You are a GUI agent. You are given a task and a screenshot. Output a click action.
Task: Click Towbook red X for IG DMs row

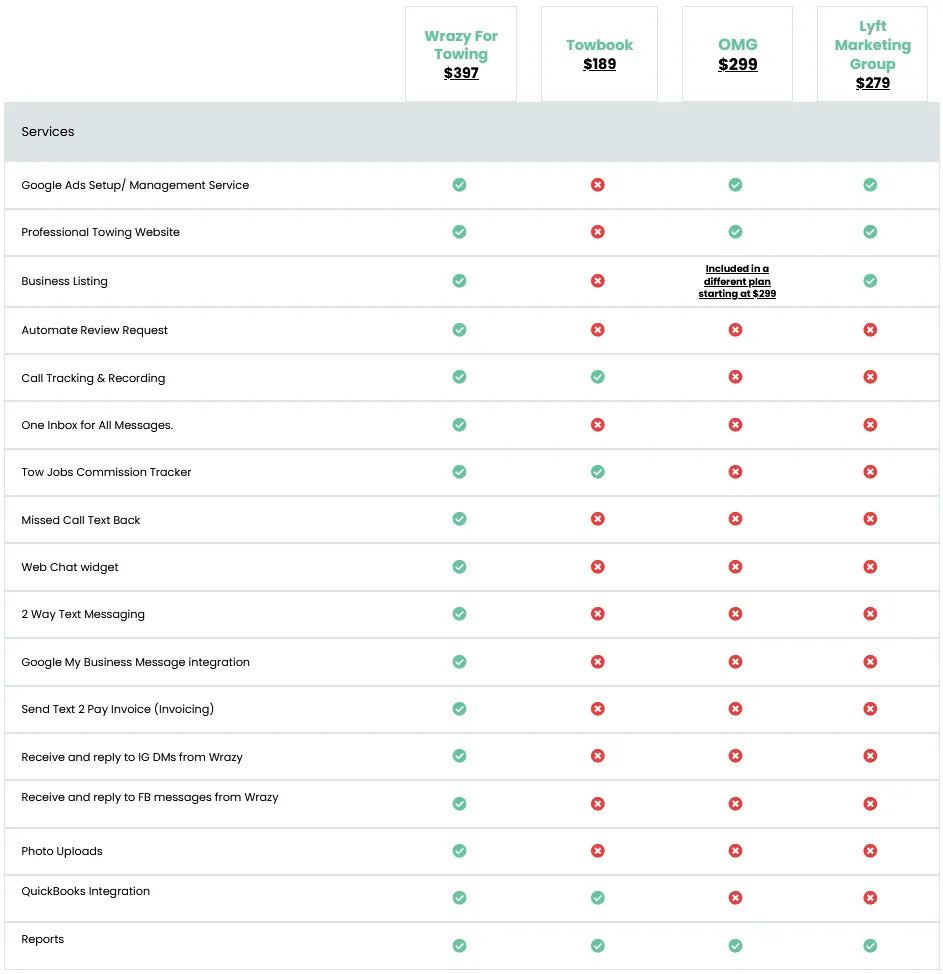pos(598,756)
